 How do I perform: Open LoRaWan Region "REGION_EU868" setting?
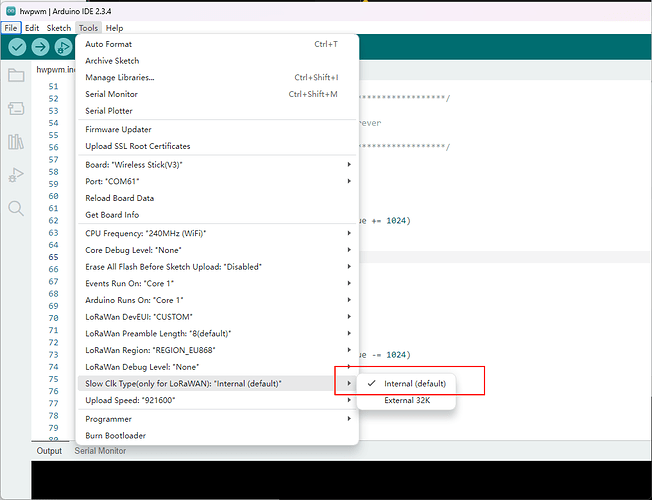[217, 350]
